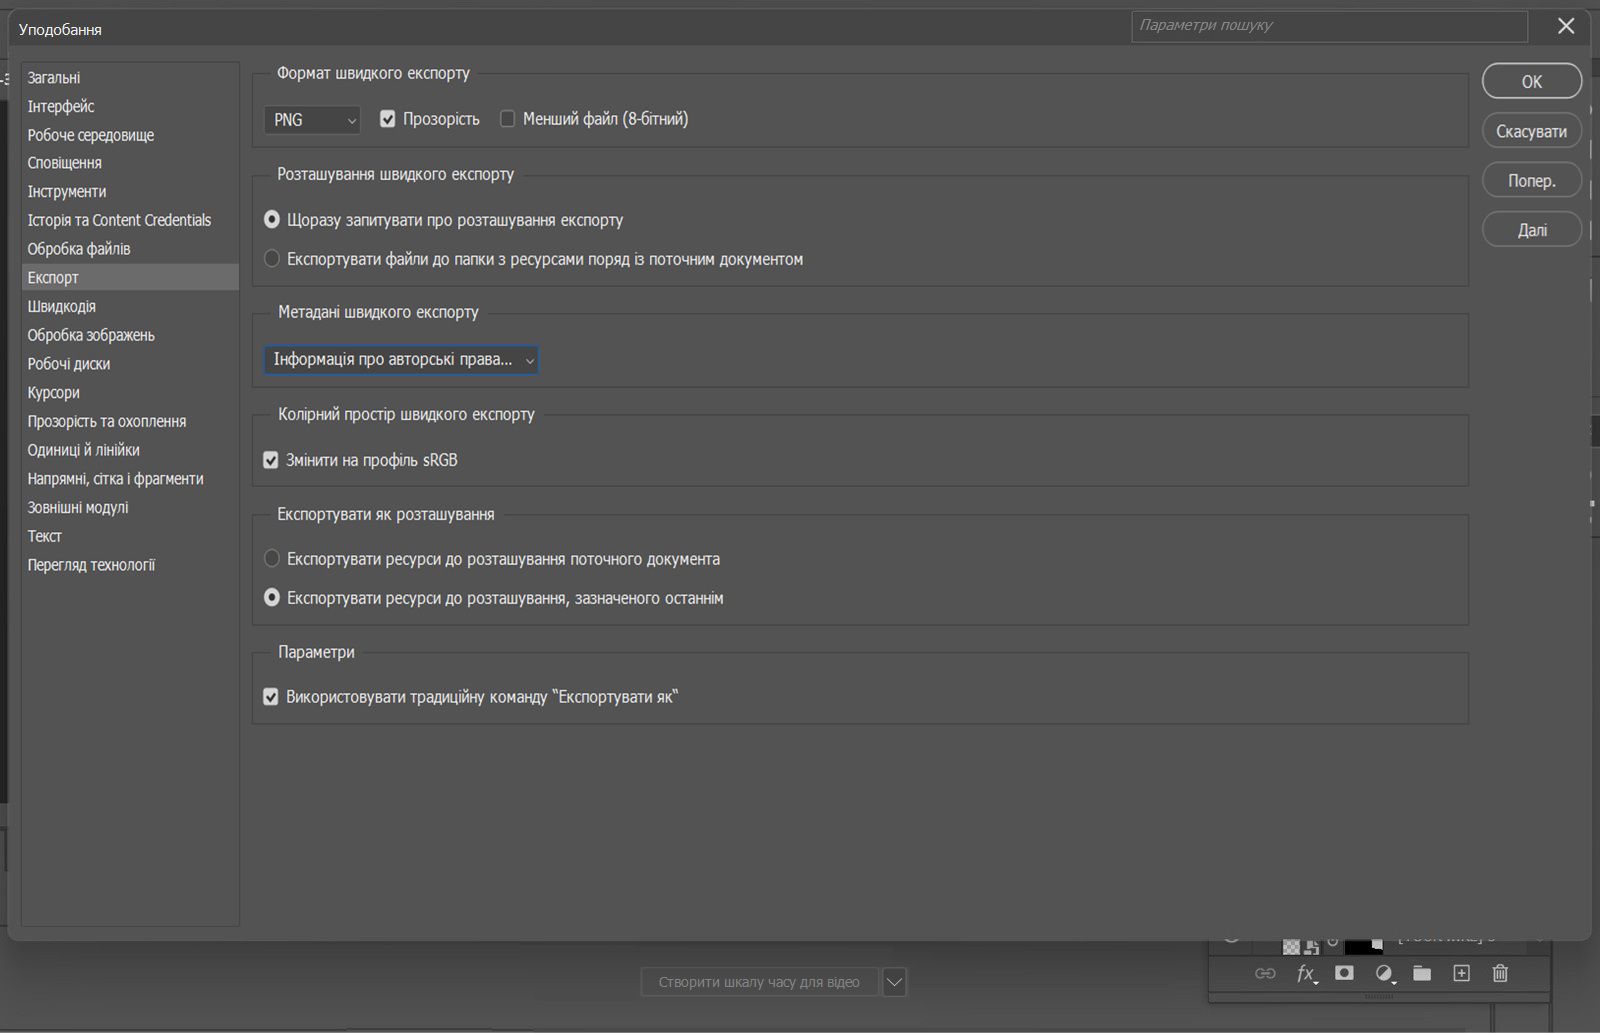Image resolution: width=1600 pixels, height=1033 pixels.
Task: Select Щоразу запитувати про розташування експорту
Action: [272, 220]
